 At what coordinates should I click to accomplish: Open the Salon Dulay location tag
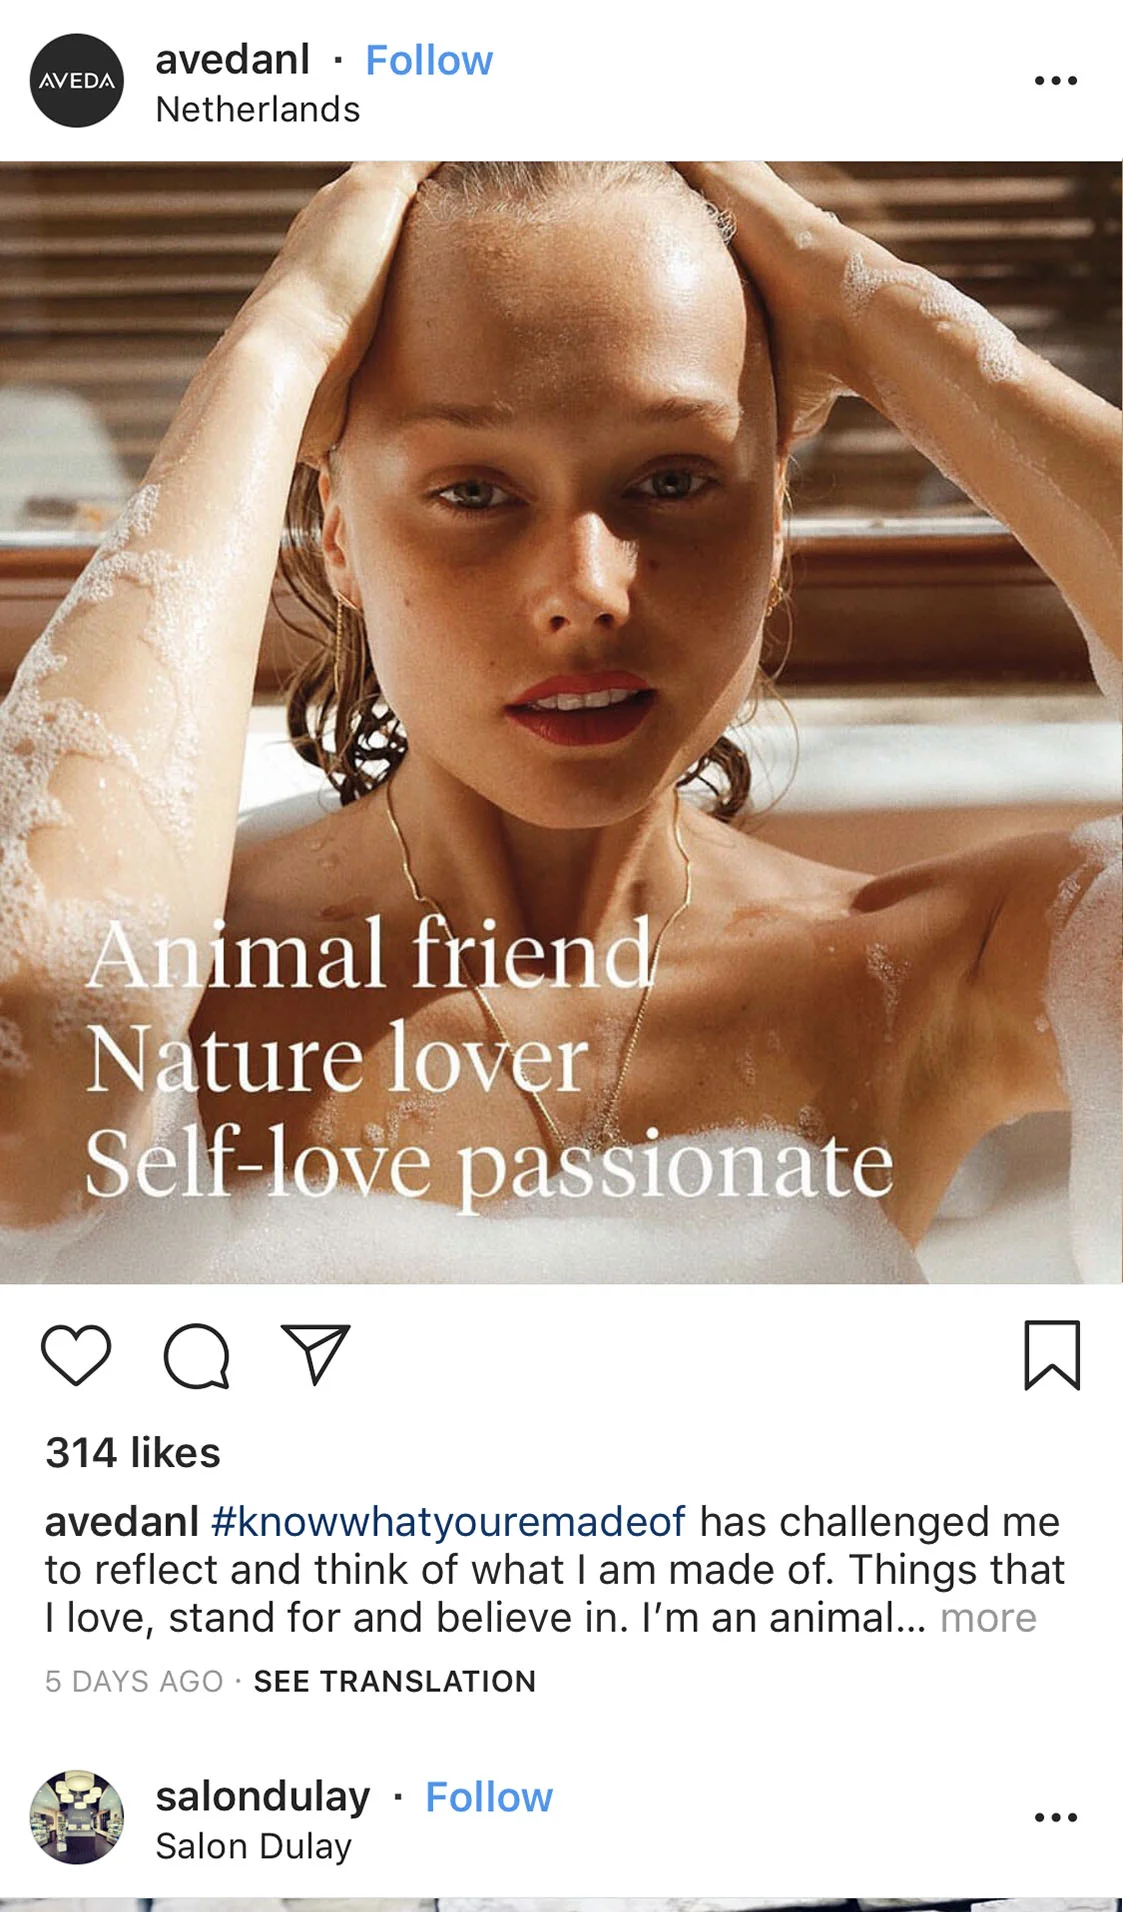(253, 1846)
